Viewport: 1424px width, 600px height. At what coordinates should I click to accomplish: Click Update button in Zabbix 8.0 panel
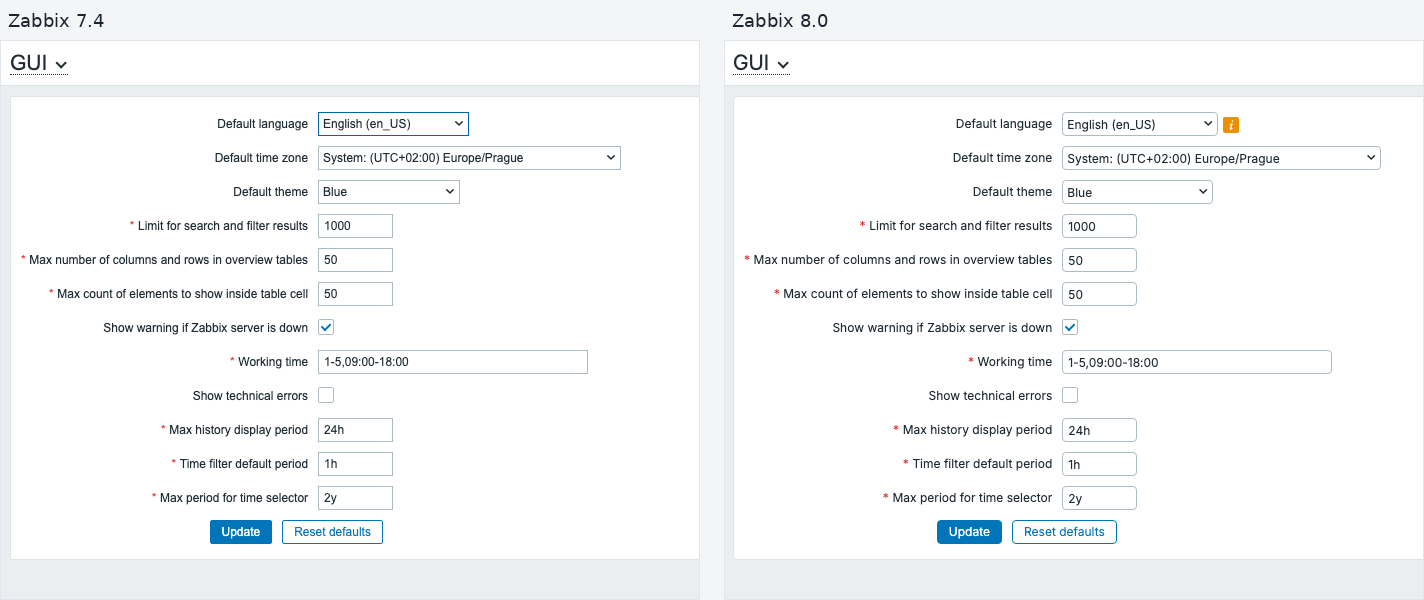[969, 532]
